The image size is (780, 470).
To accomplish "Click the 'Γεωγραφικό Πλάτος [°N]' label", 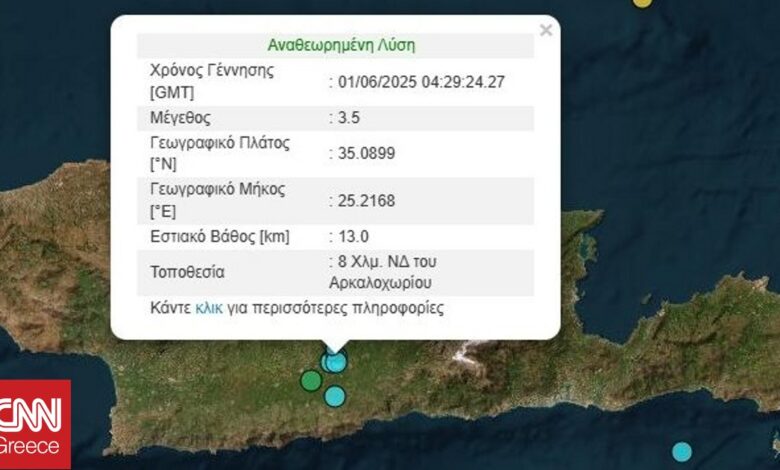I will [219, 153].
